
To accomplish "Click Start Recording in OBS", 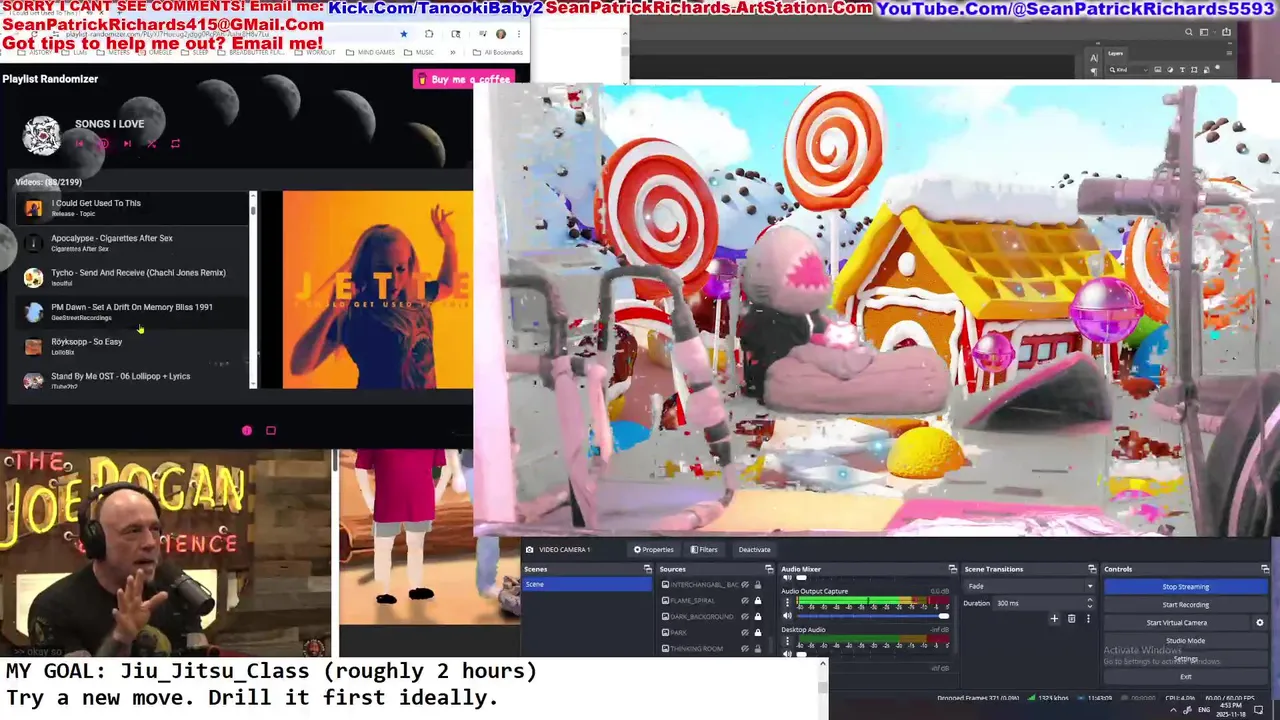I will coord(1185,605).
